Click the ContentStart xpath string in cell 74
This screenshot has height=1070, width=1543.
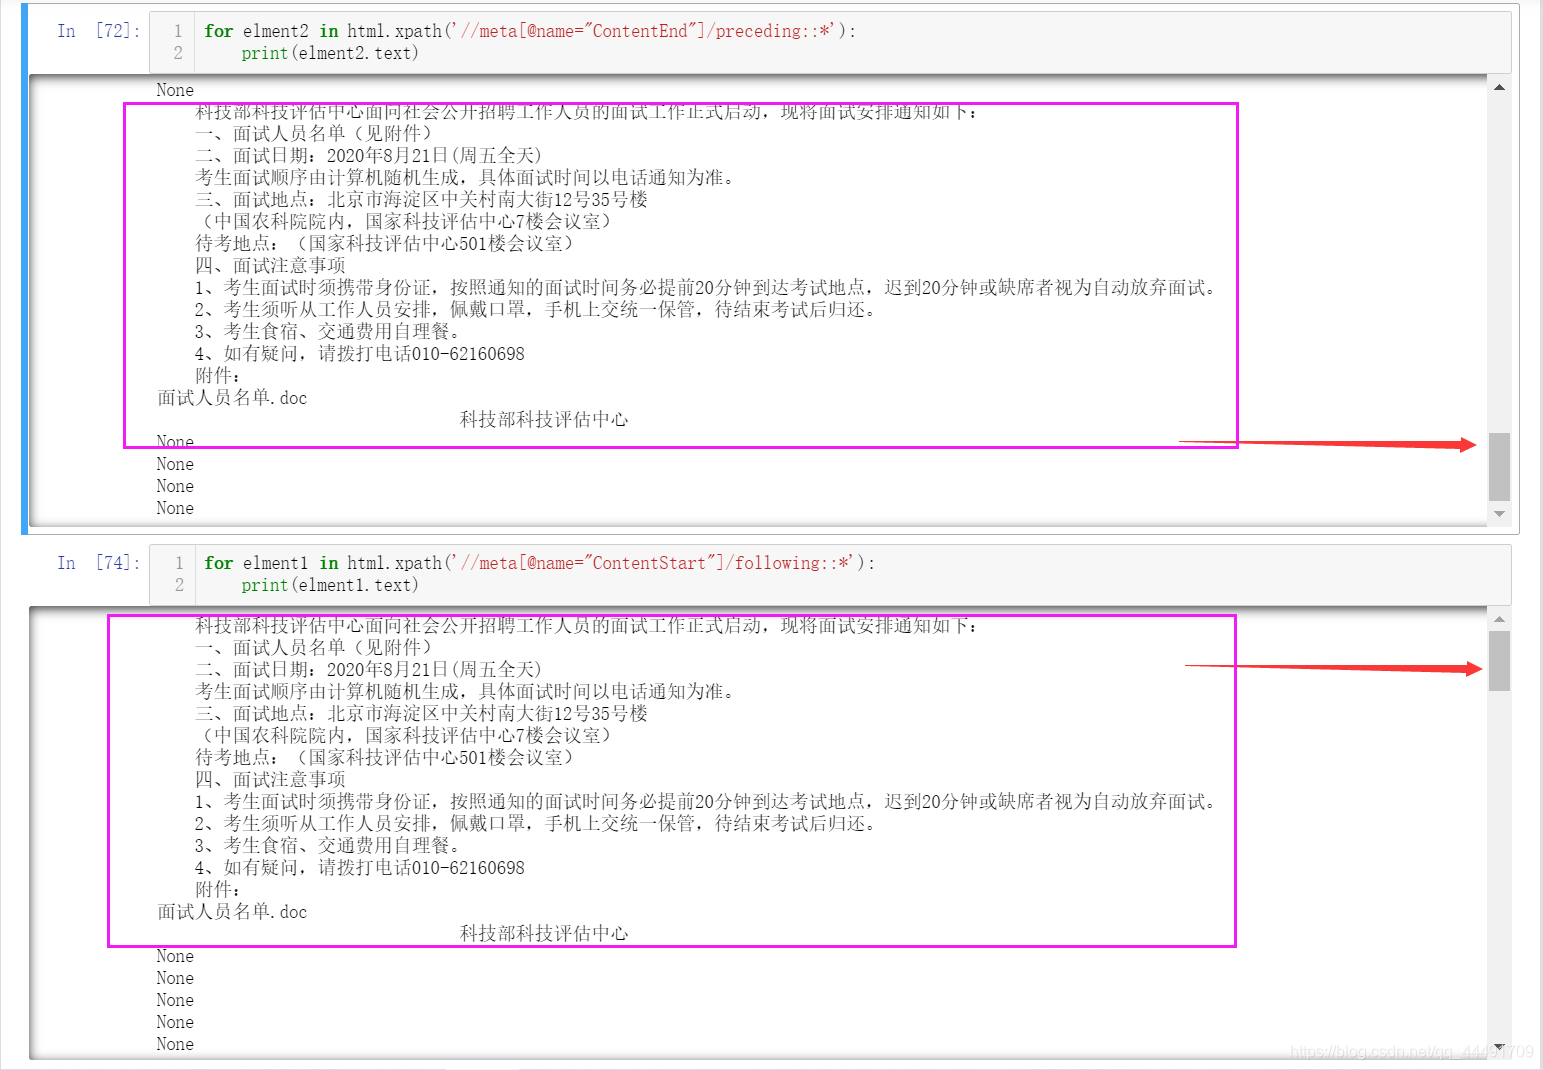point(653,563)
